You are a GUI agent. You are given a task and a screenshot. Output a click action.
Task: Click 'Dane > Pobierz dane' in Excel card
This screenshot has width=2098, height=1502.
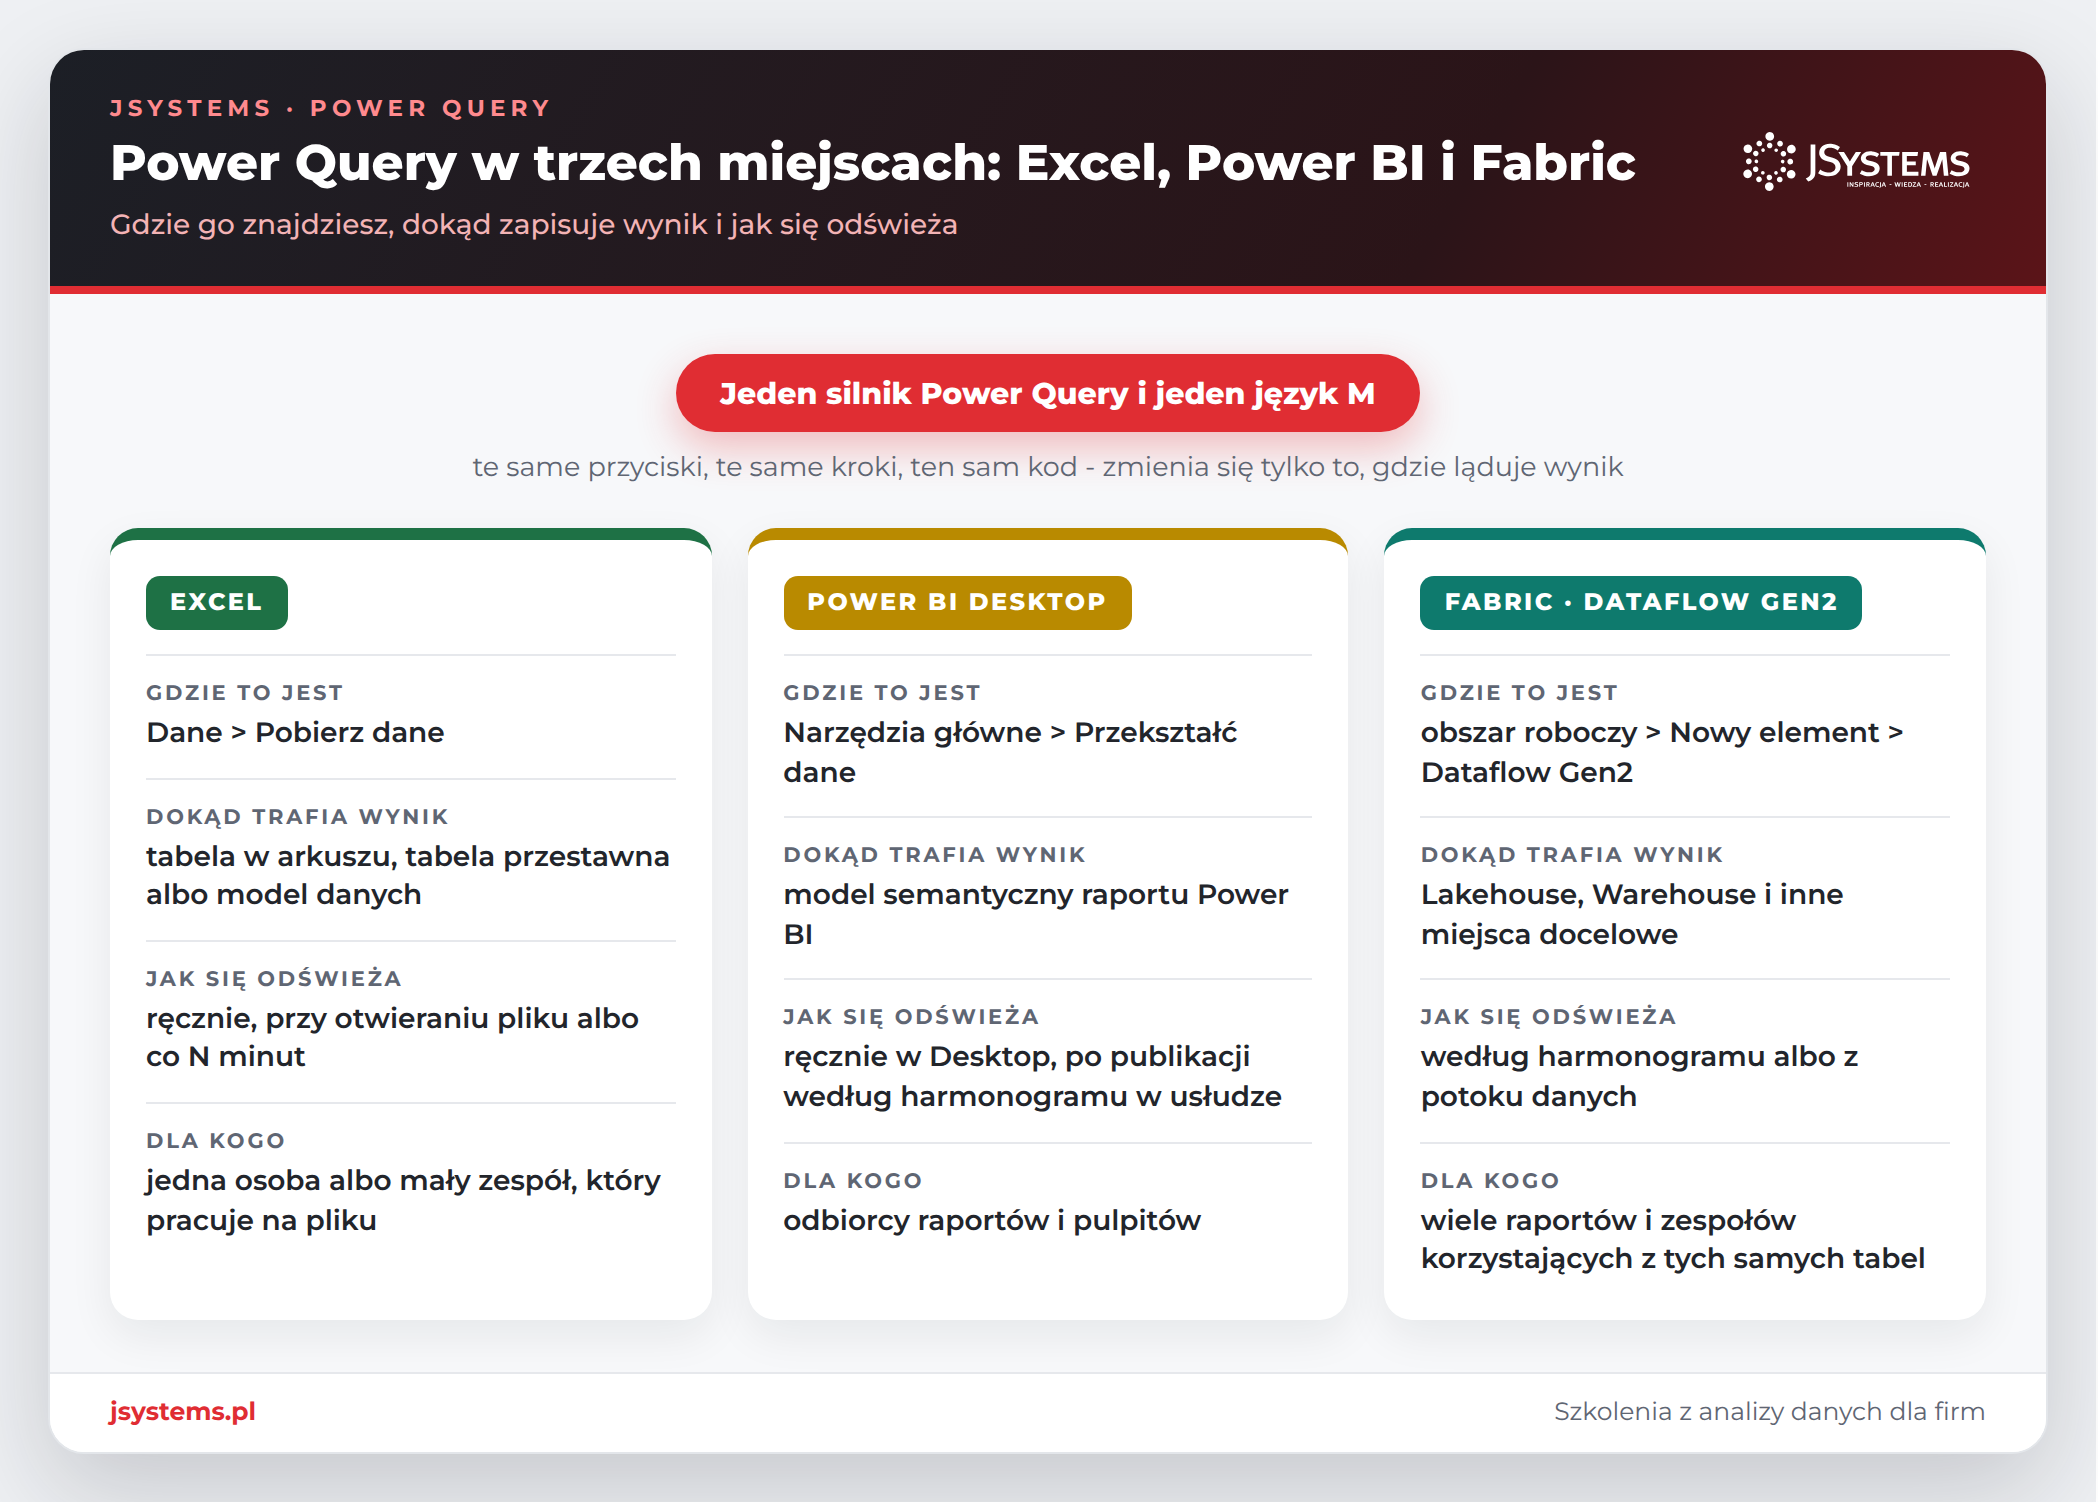[295, 732]
